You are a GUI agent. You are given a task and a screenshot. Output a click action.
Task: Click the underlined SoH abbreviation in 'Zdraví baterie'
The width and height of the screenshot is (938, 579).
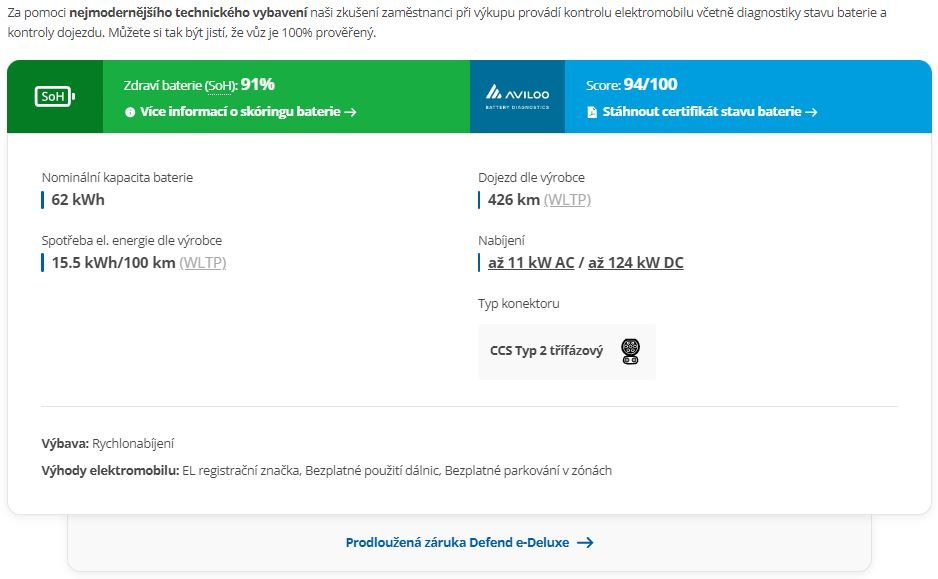tap(218, 86)
